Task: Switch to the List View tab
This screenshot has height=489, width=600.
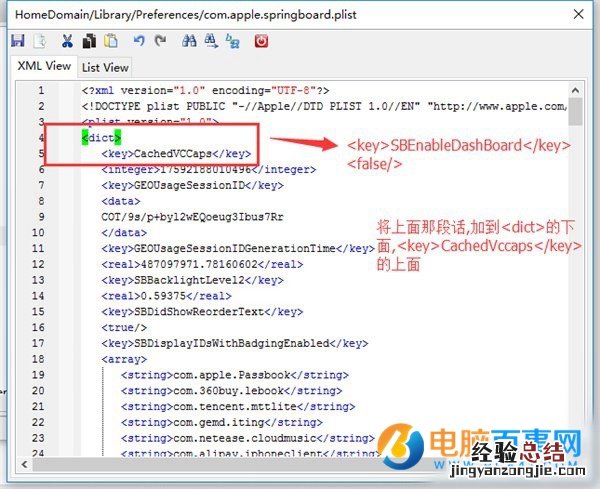Action: click(x=105, y=67)
